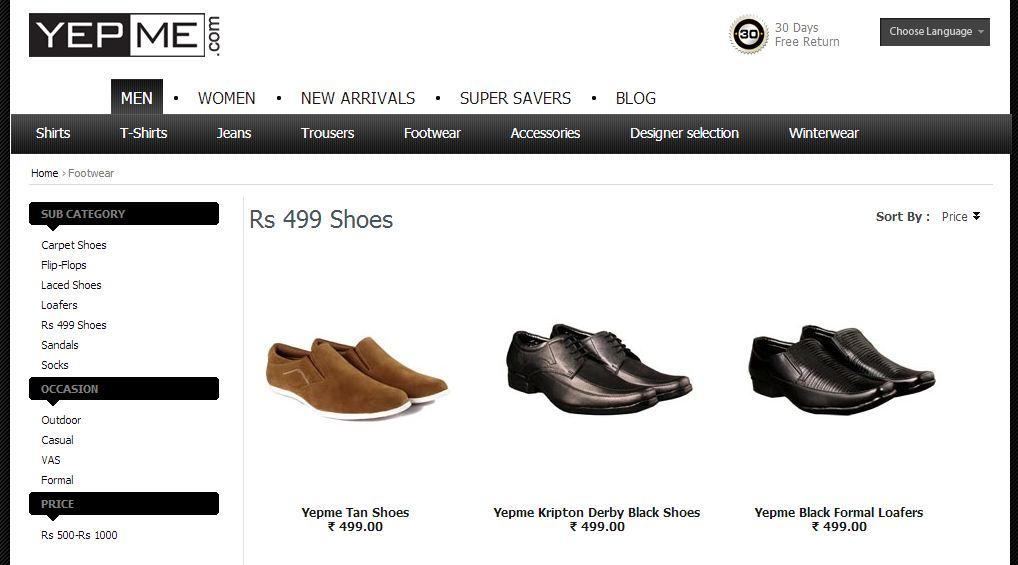1018x565 pixels.
Task: Click the Home breadcrumb link
Action: click(x=44, y=173)
